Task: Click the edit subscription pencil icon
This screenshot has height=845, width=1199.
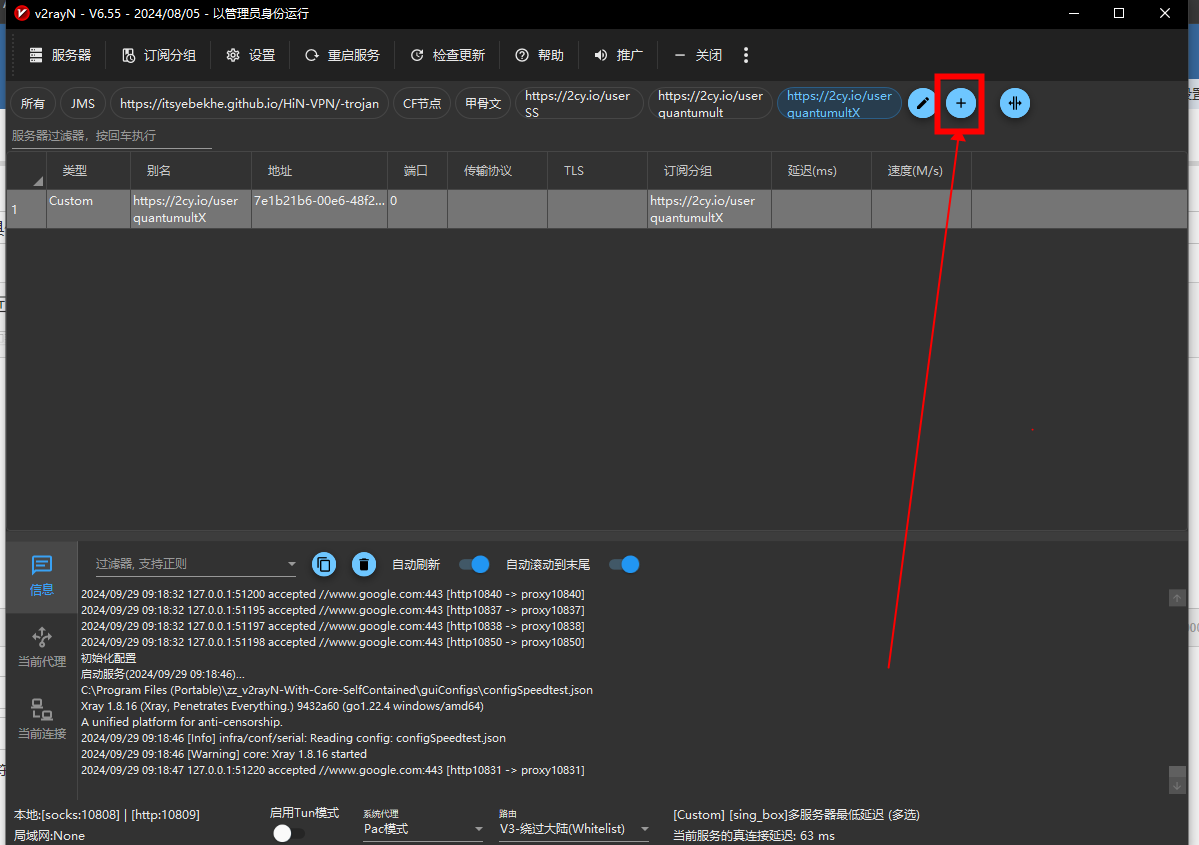Action: 922,103
